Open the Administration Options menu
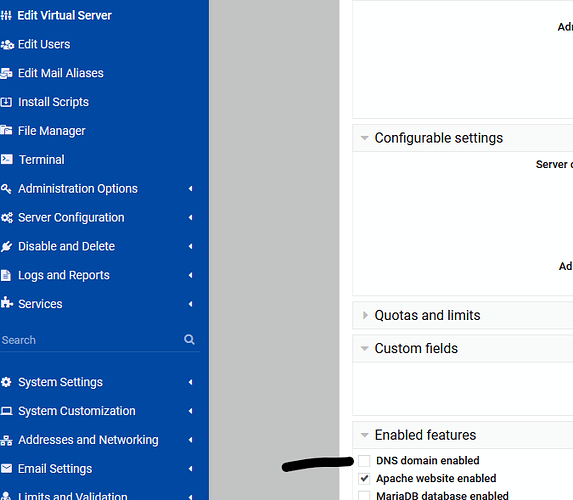The height and width of the screenshot is (500, 573). pos(97,189)
